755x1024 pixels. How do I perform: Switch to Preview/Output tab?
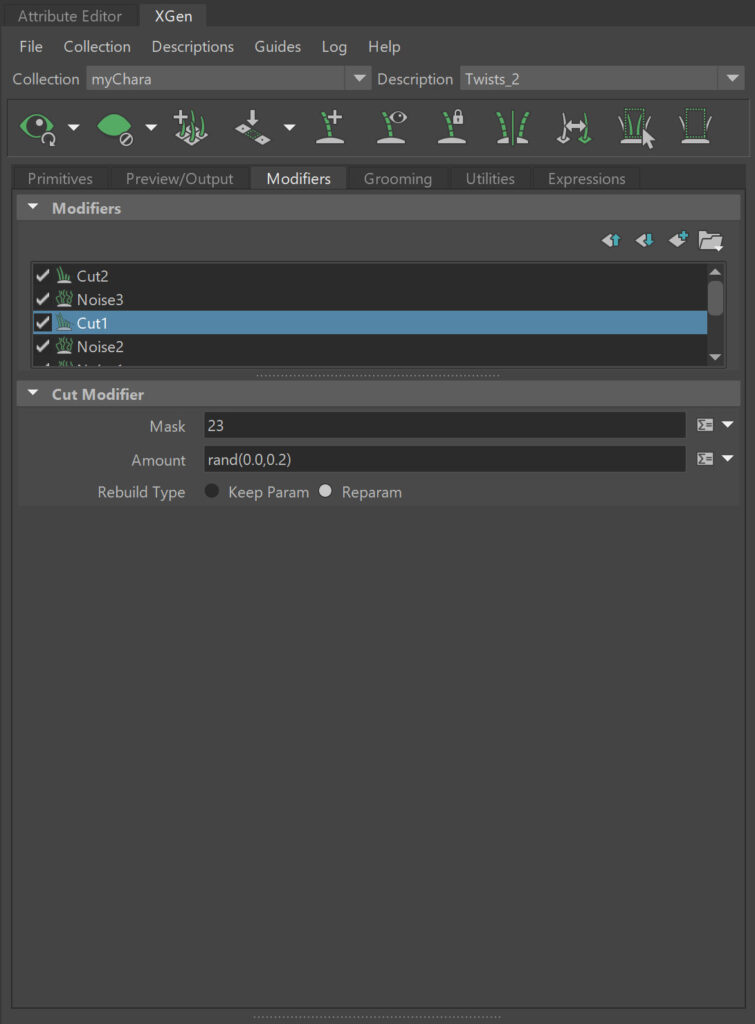(x=180, y=178)
